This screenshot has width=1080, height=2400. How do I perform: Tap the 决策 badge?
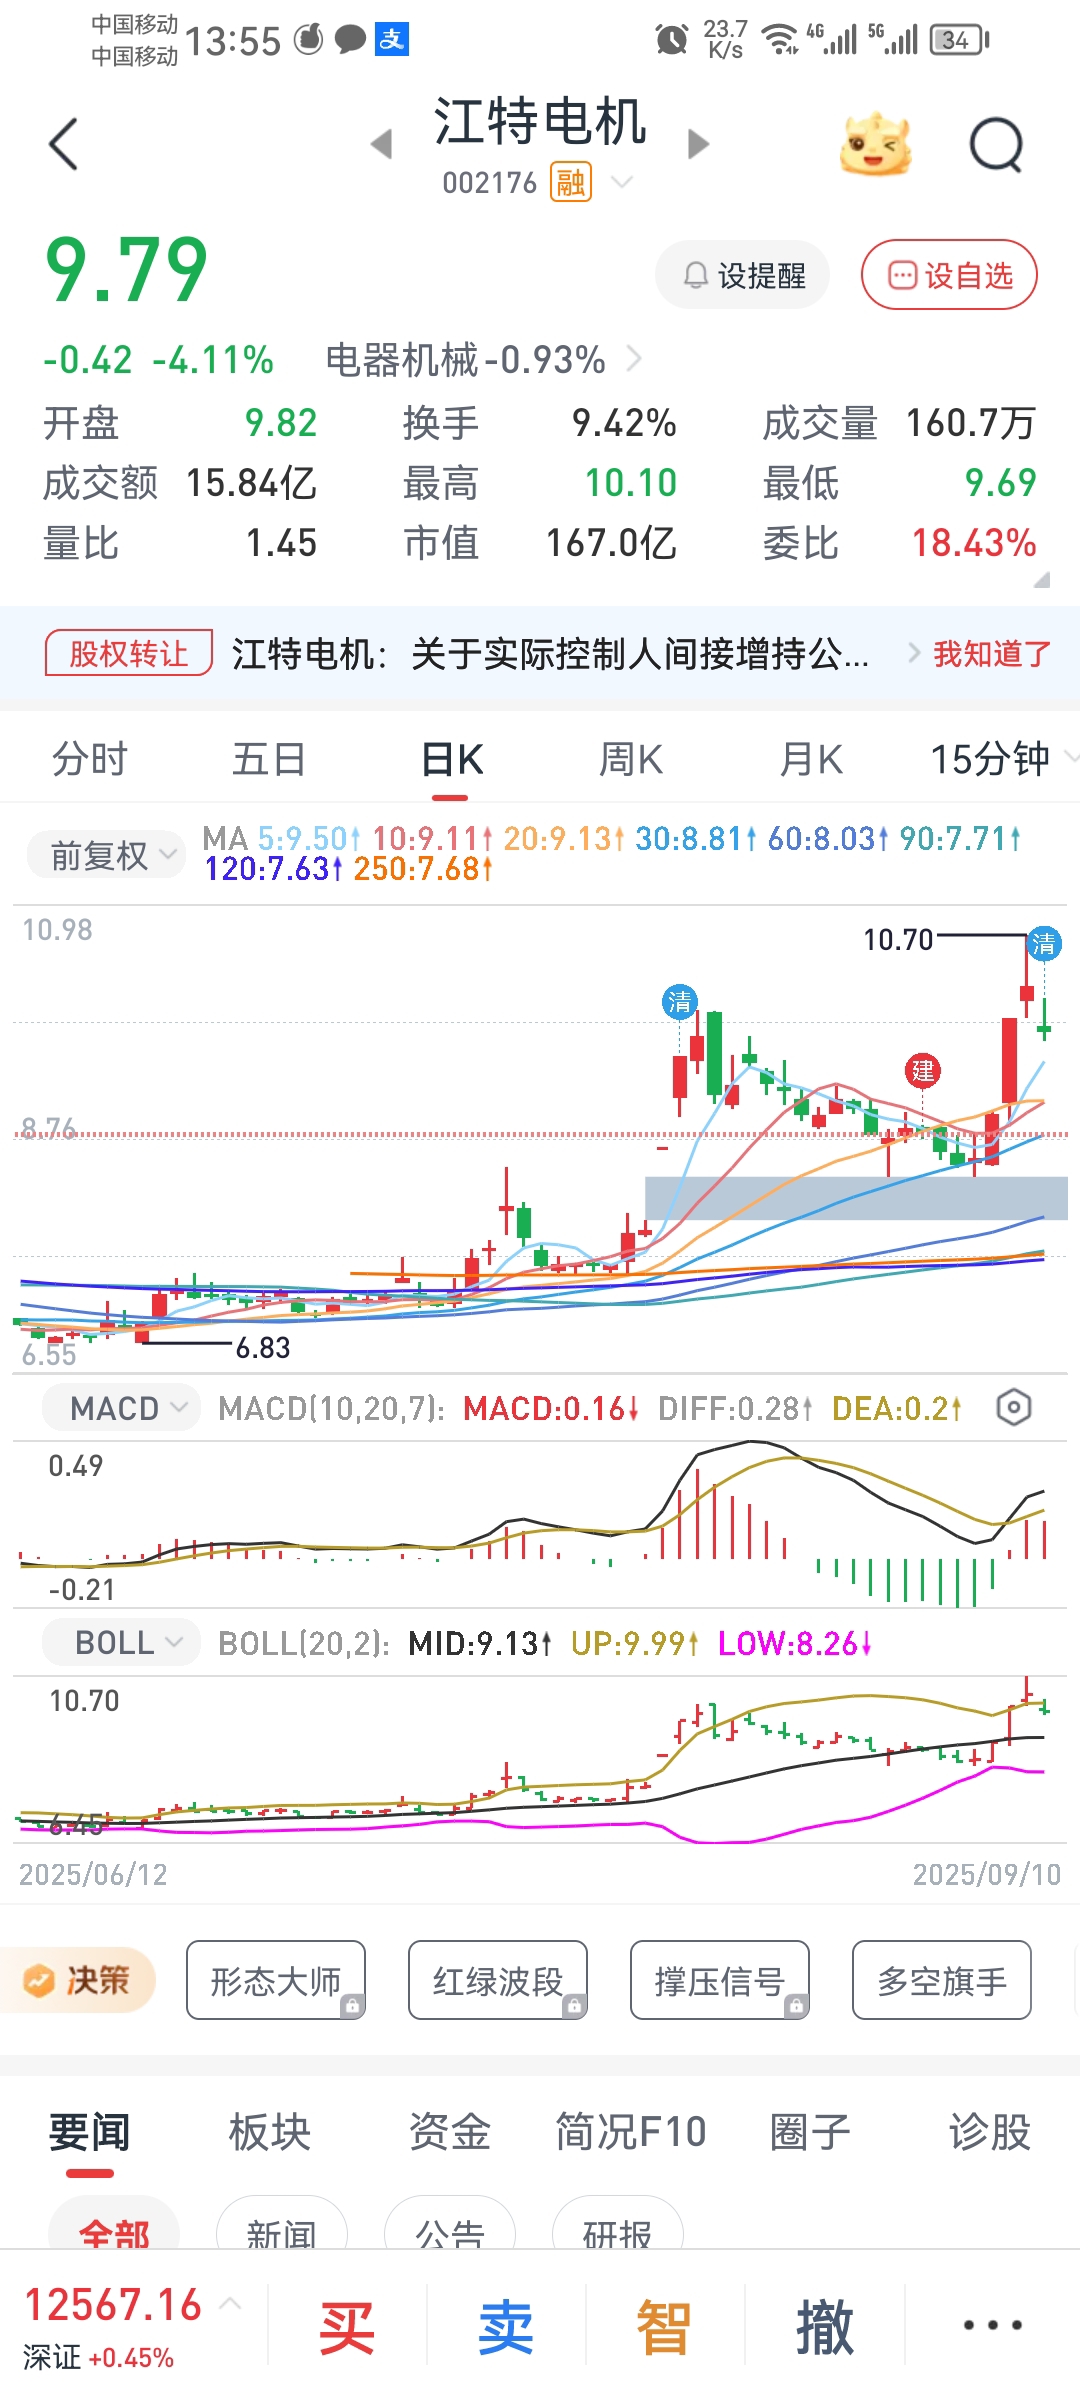78,1980
